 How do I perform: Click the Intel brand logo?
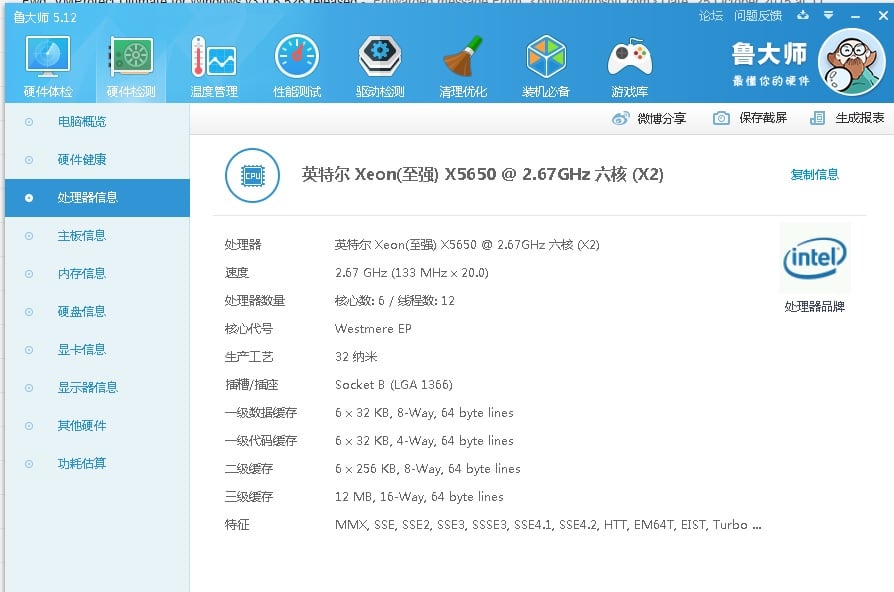click(x=815, y=258)
